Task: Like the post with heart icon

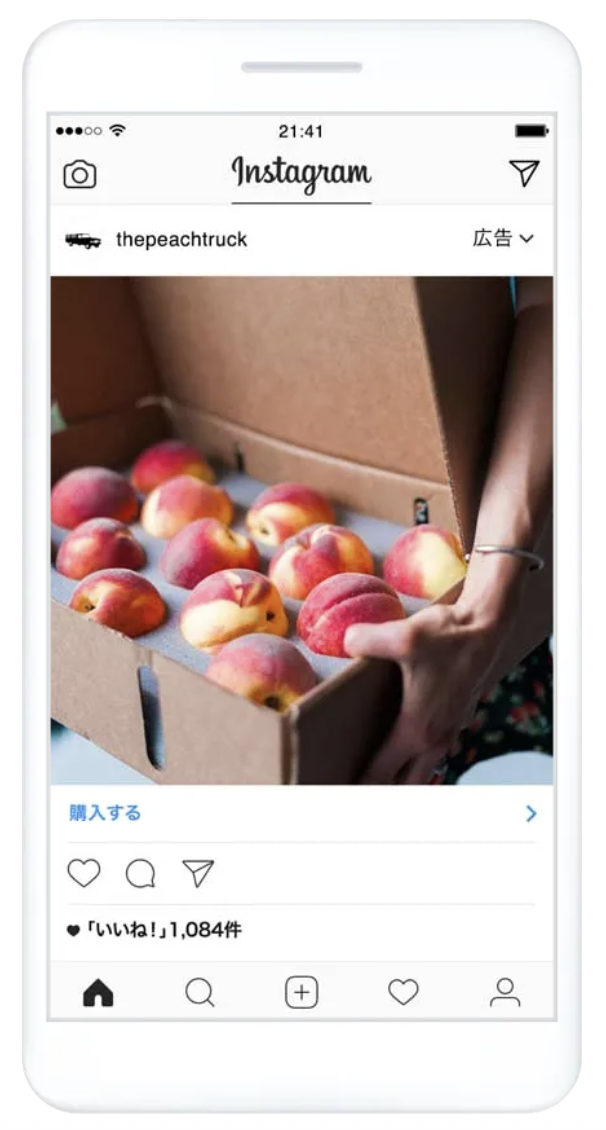Action: (x=84, y=873)
